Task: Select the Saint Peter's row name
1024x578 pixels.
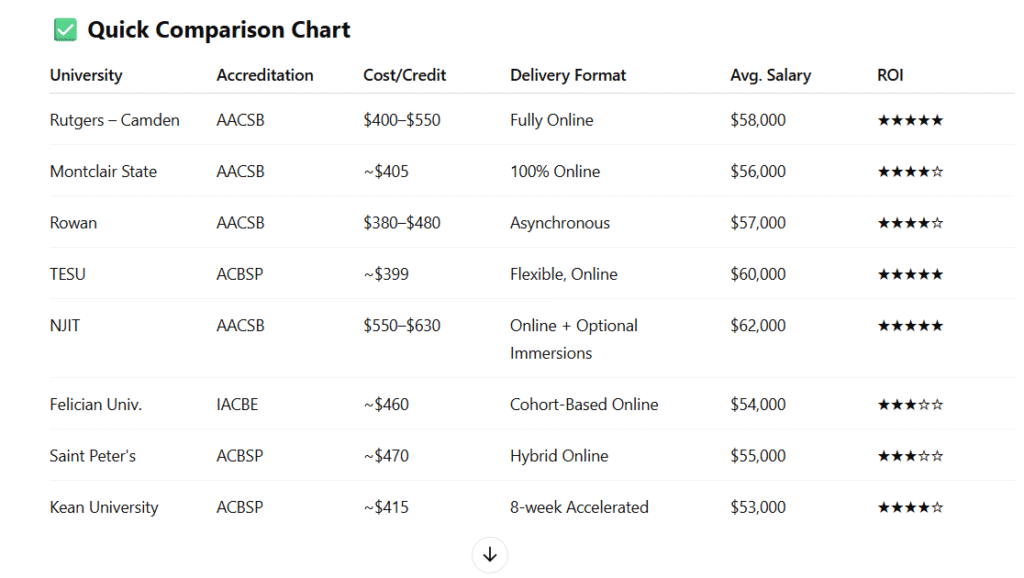Action: click(93, 456)
